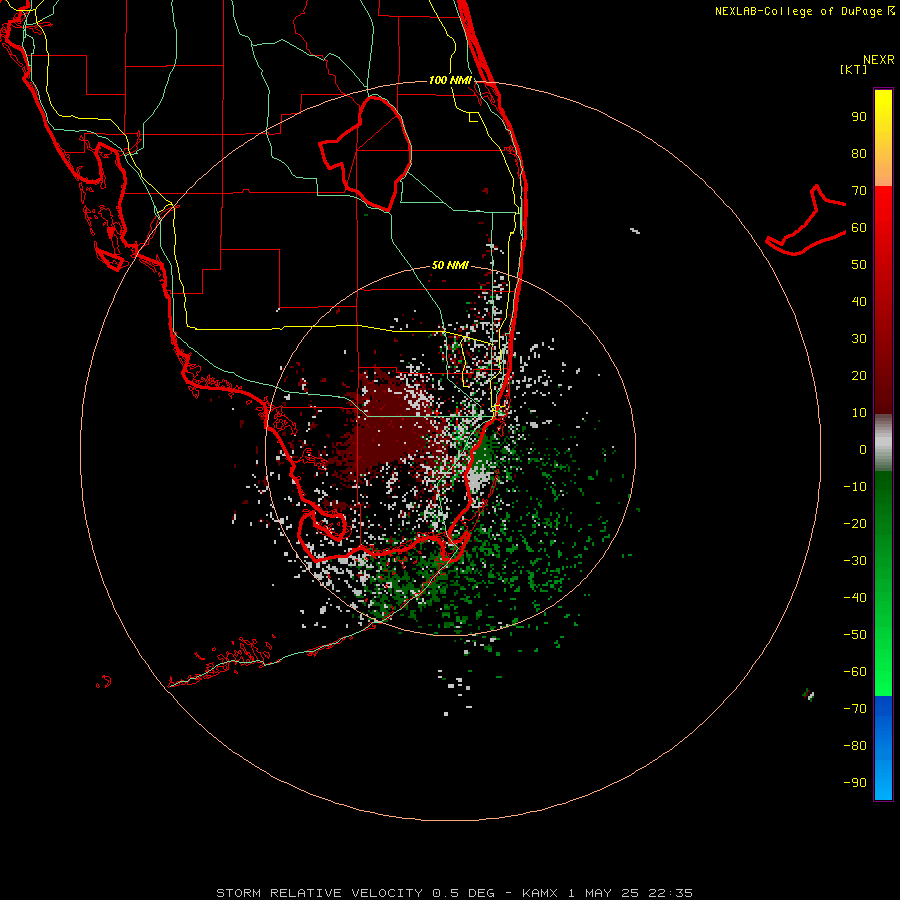Click the KAMX station identifier in caption

click(540, 893)
